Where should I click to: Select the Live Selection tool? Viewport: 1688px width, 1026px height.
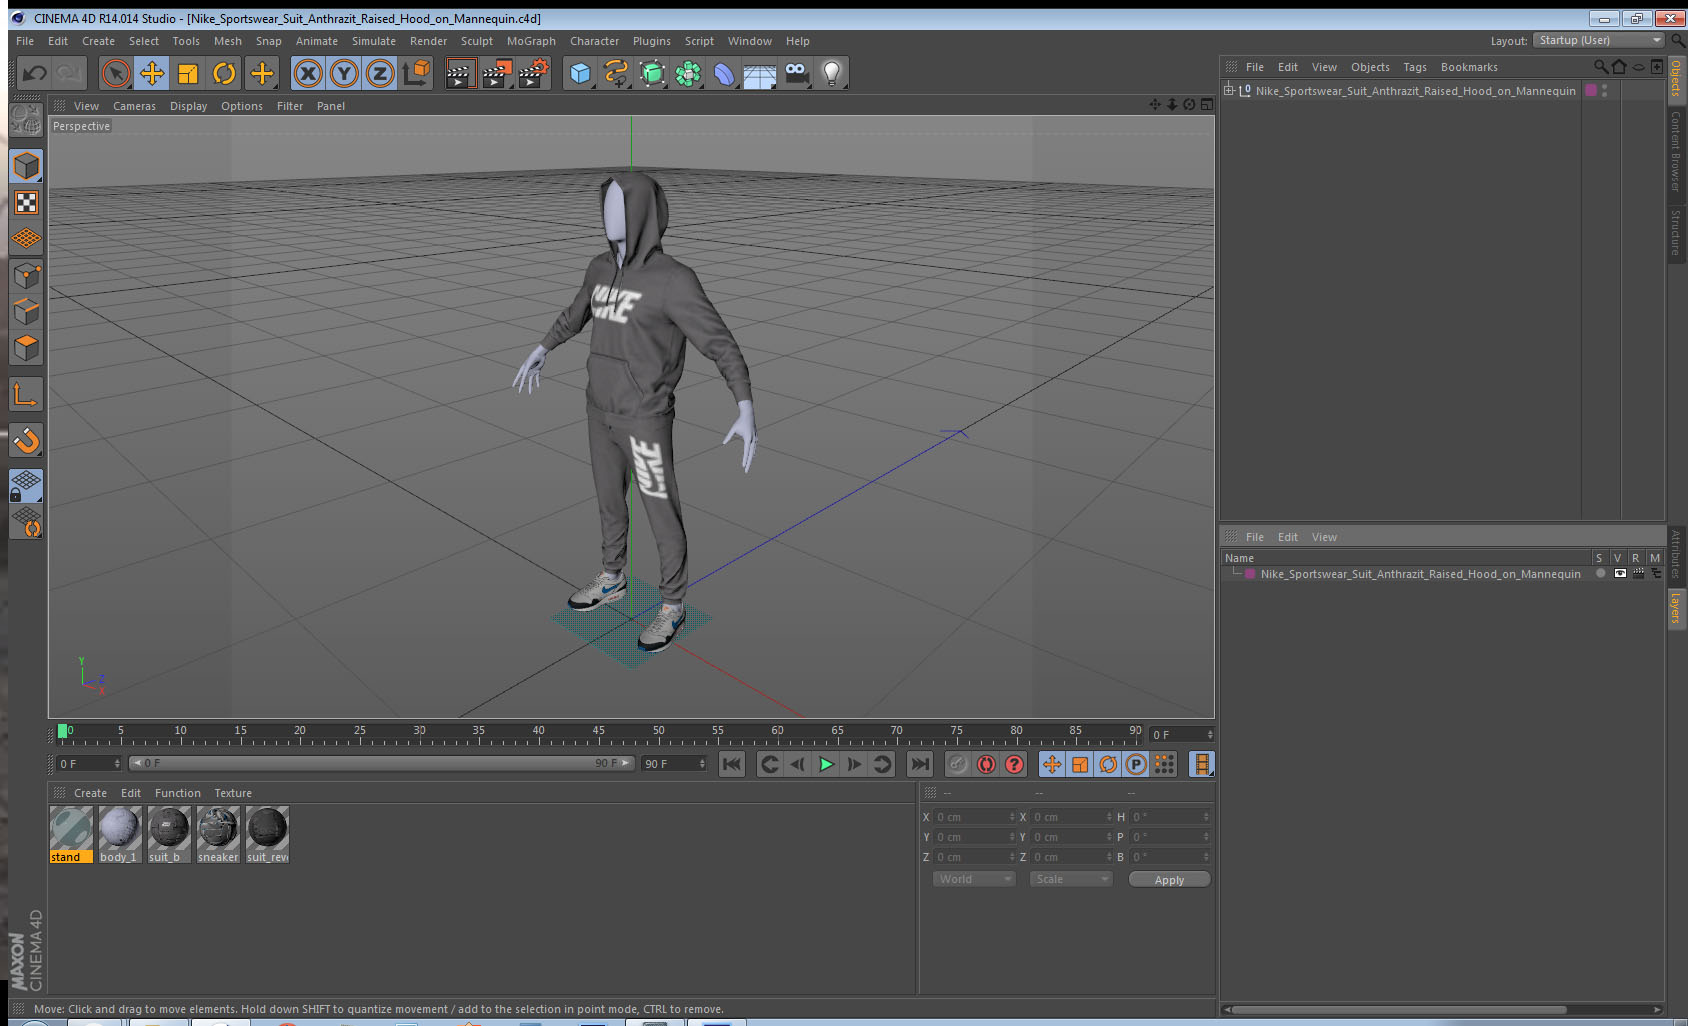tap(116, 73)
